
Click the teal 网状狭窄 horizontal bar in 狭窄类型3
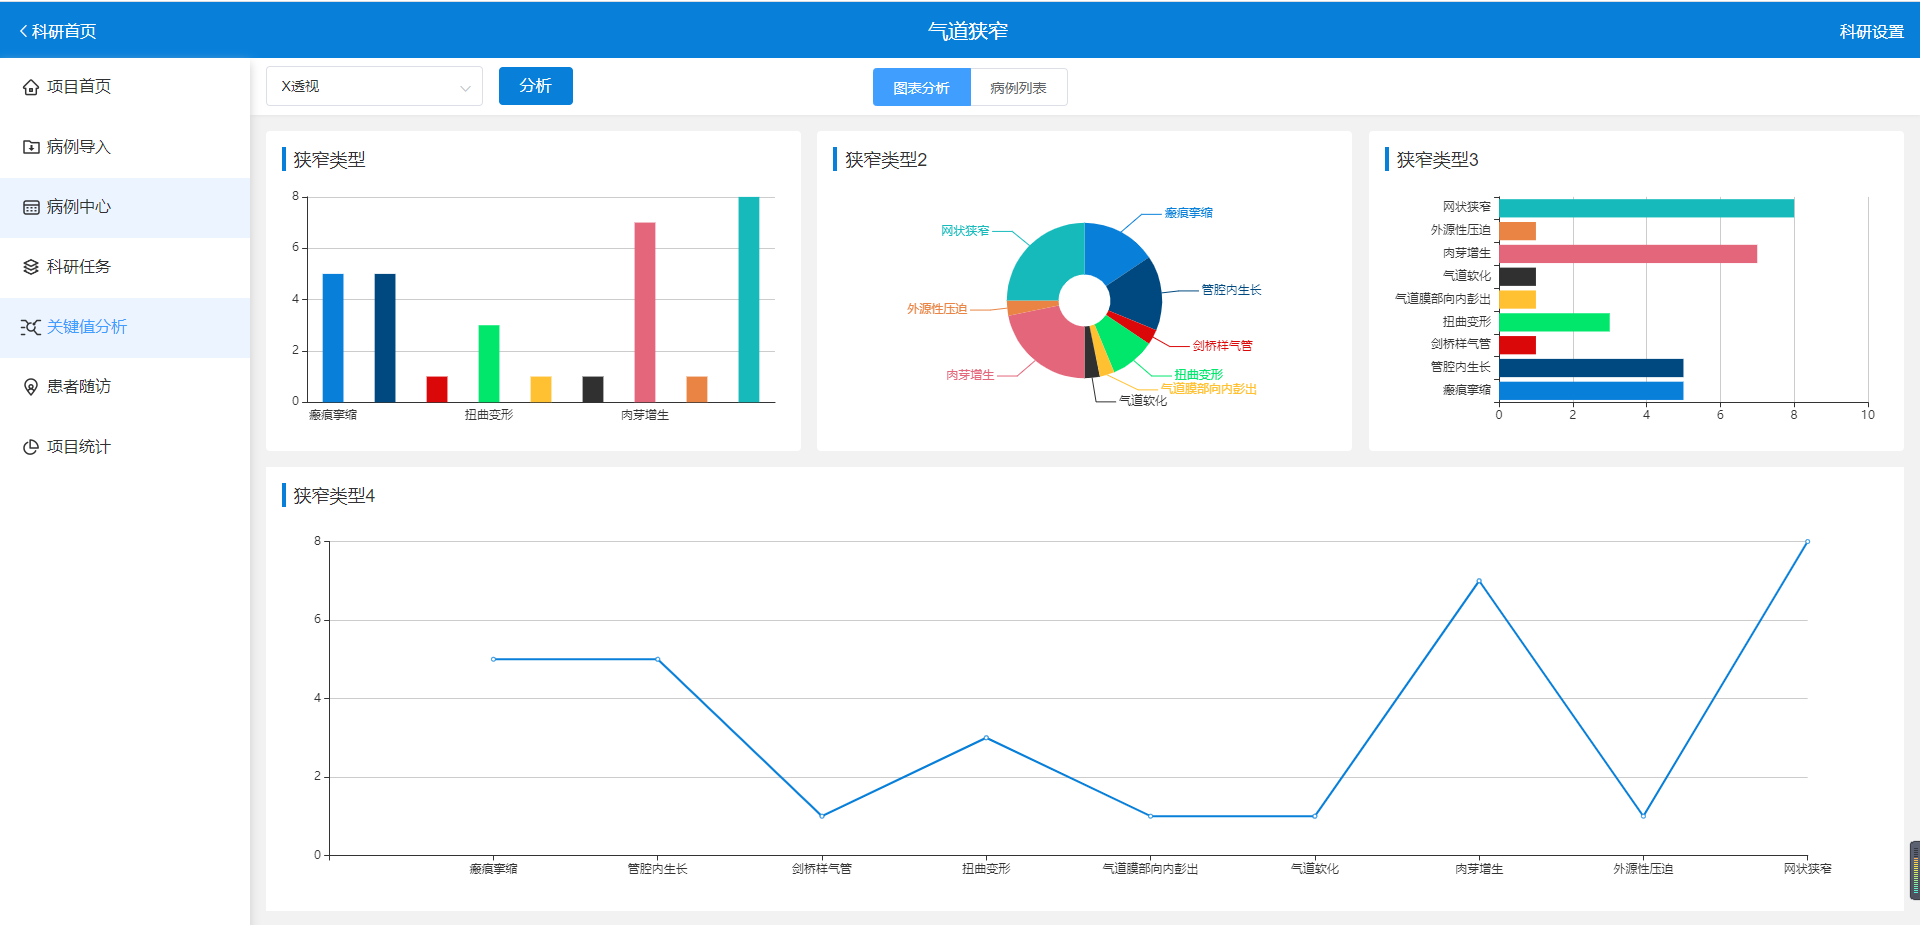click(1645, 208)
